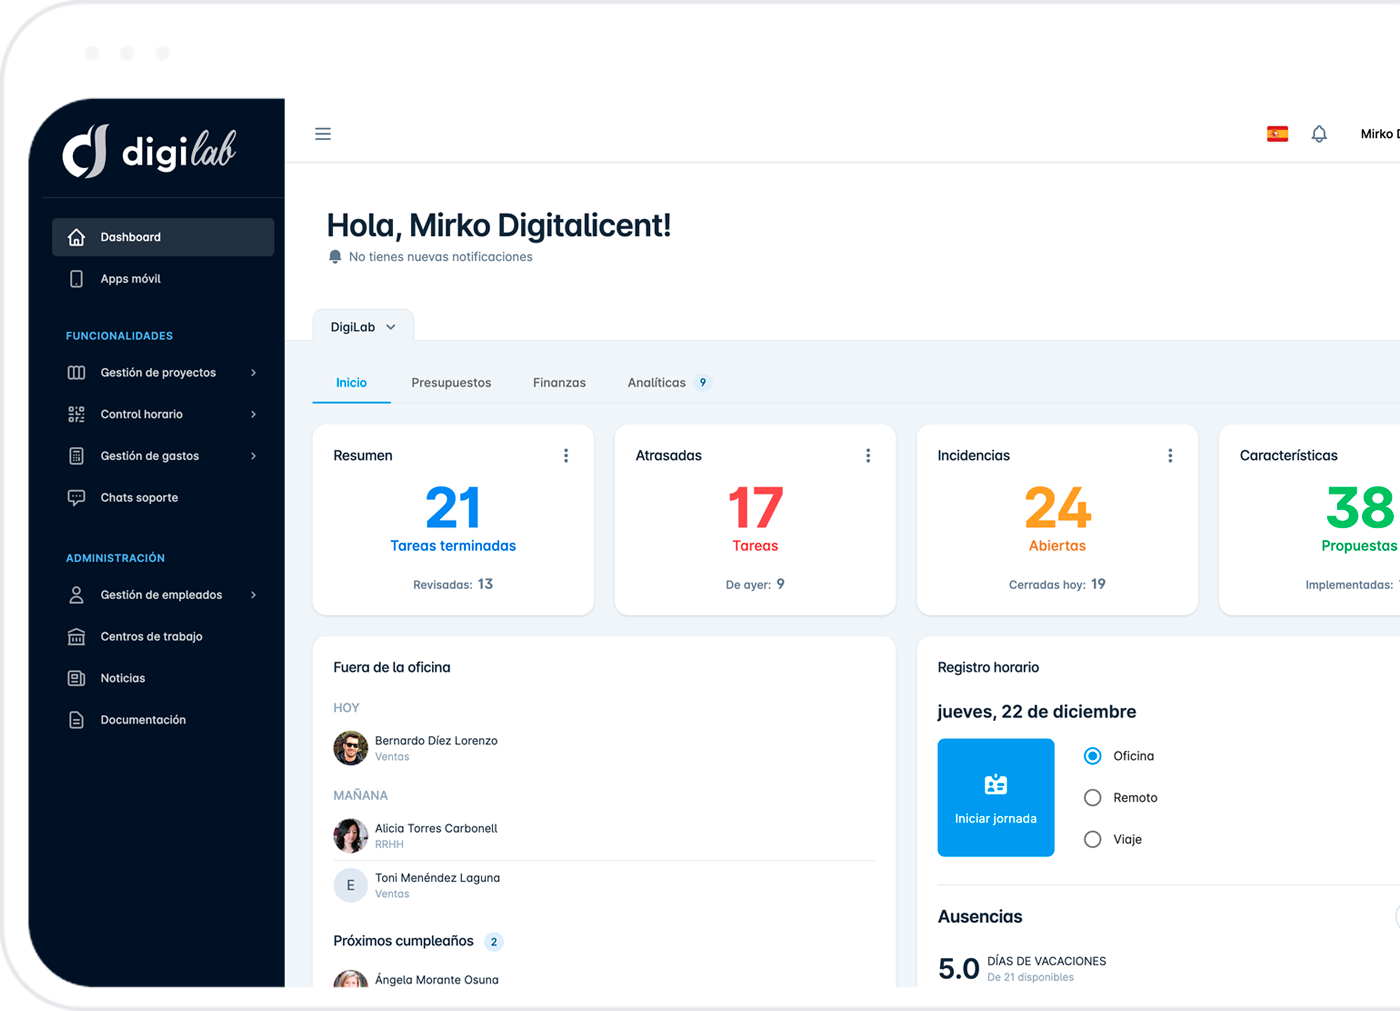Open the Resumen card options menu
The image size is (1400, 1011).
click(x=566, y=456)
